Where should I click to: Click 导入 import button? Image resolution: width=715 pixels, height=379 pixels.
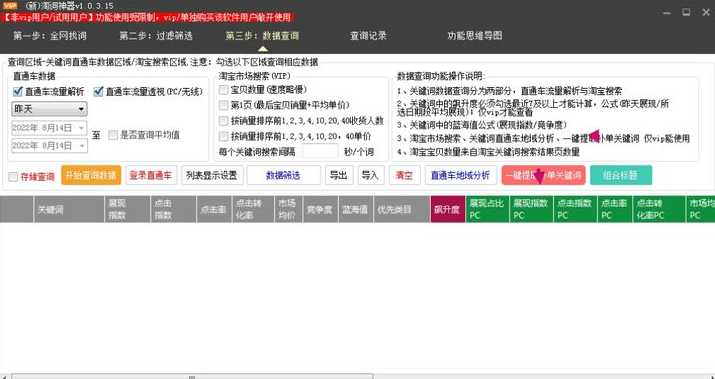pyautogui.click(x=370, y=176)
